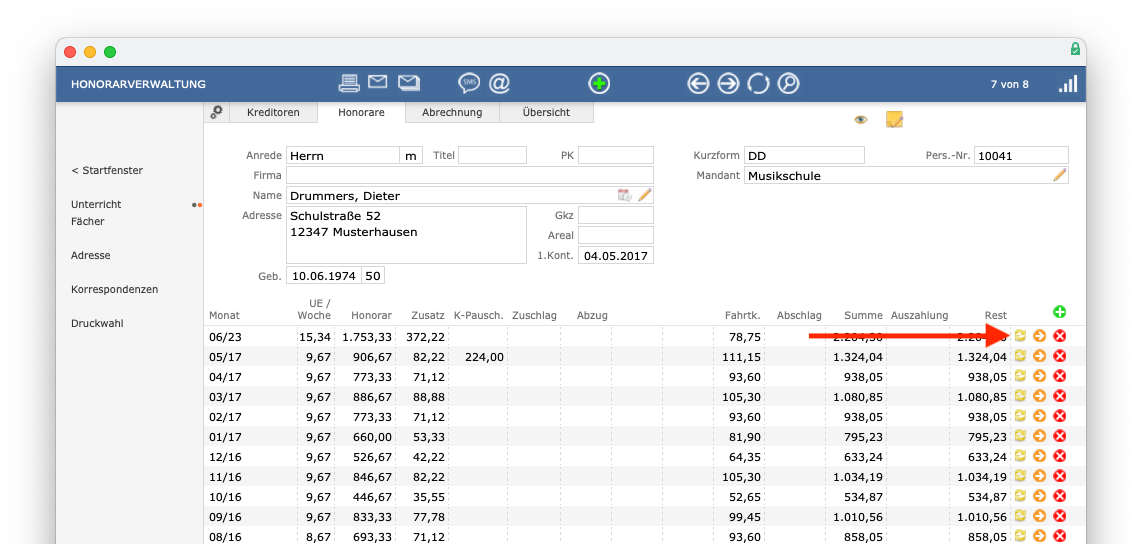Viewport: 1142px width, 544px height.
Task: Click yellow recalculate icon in row 05/17
Action: click(1020, 355)
